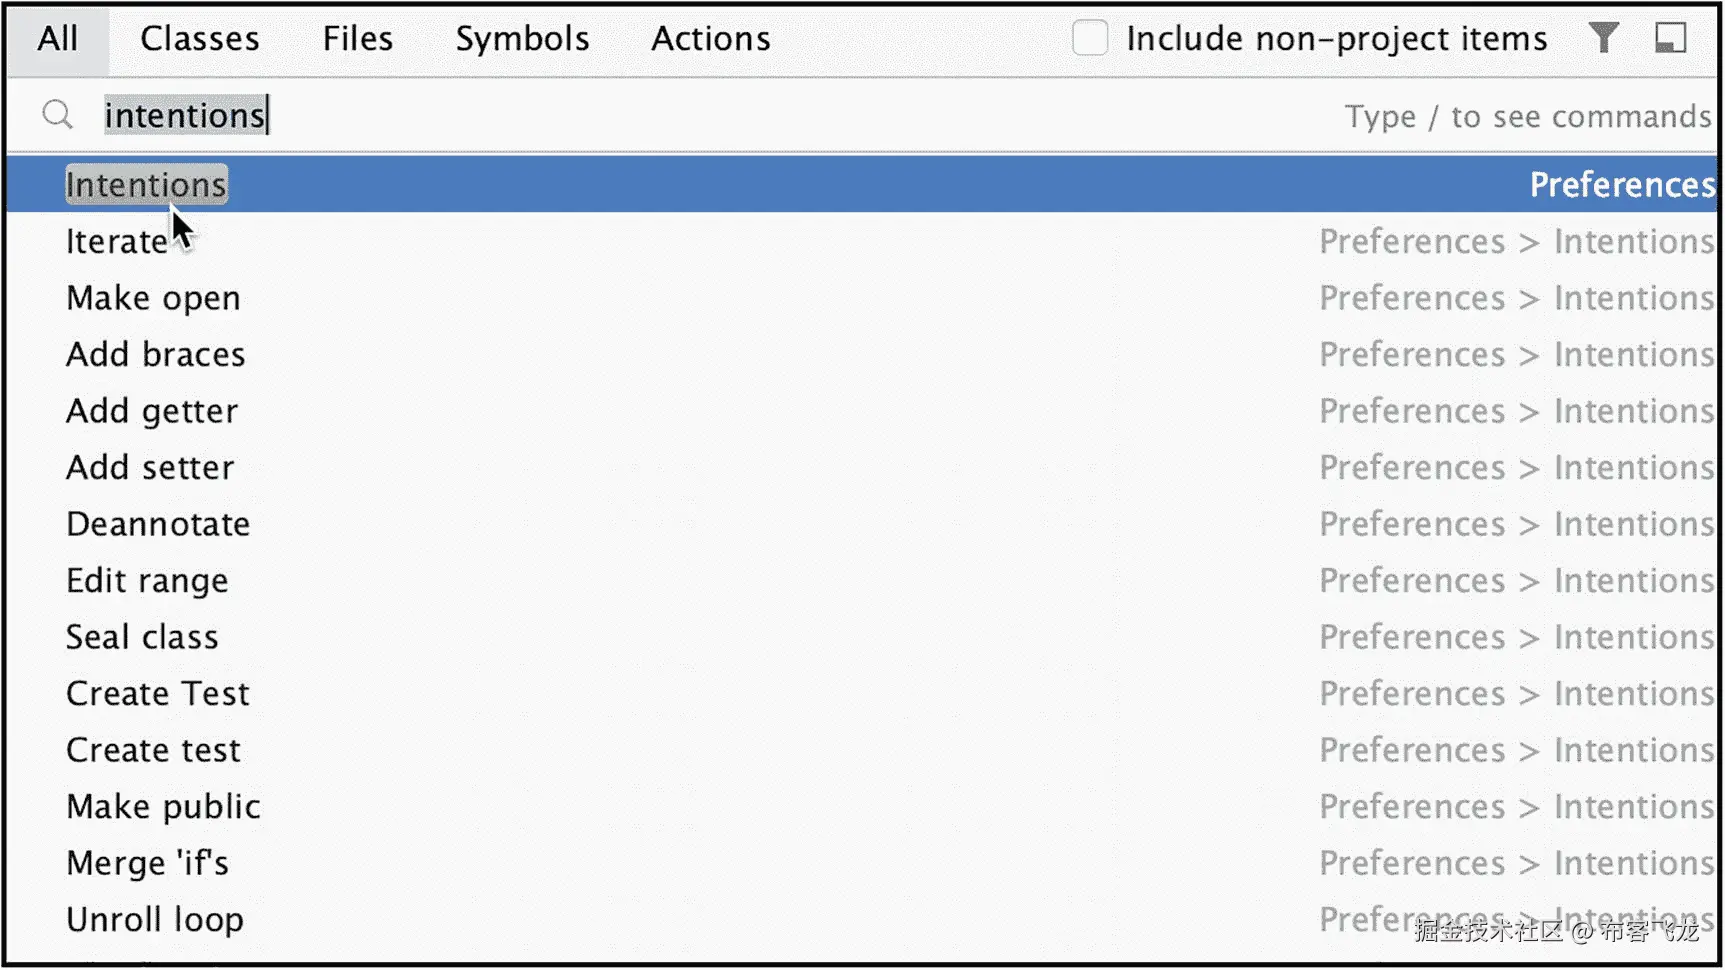Click the magnifying glass search icon
This screenshot has height=970, width=1725.
tap(58, 116)
